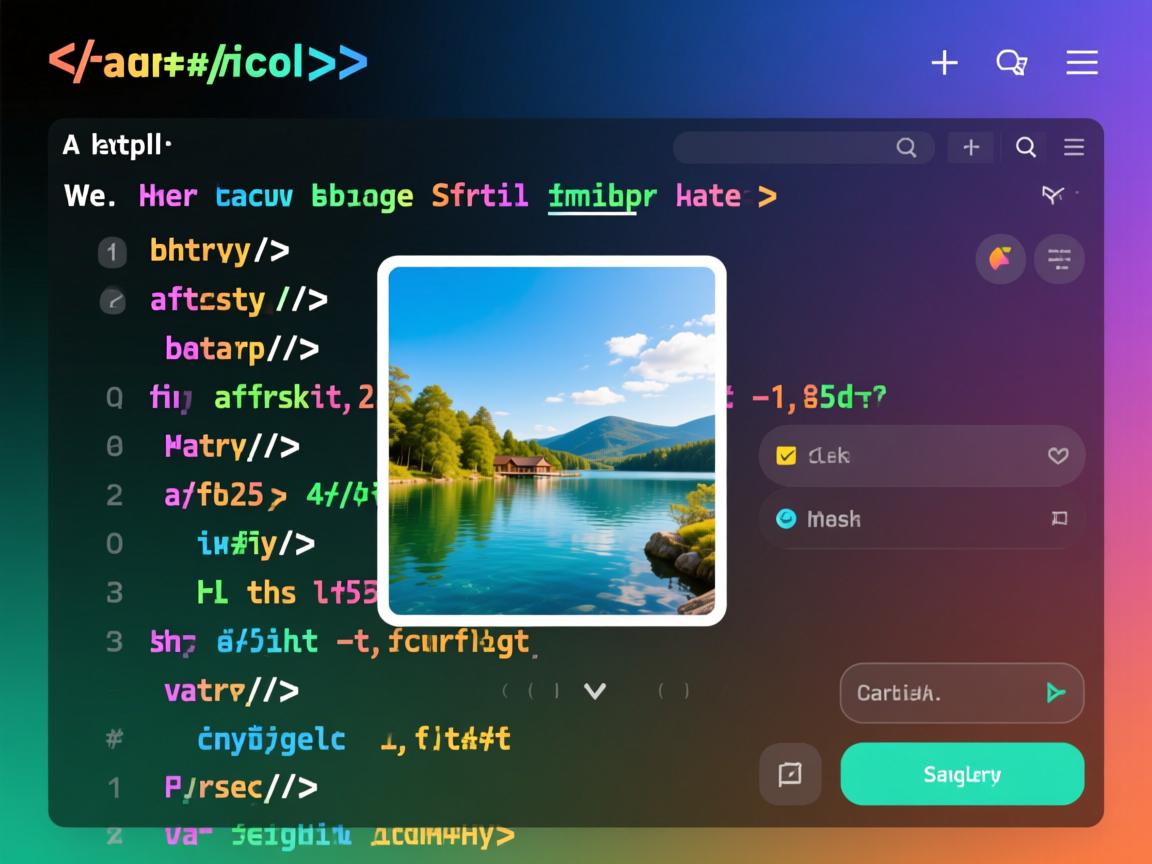Click the lake photo thumbnail in the center
This screenshot has width=1152, height=864.
pyautogui.click(x=553, y=440)
